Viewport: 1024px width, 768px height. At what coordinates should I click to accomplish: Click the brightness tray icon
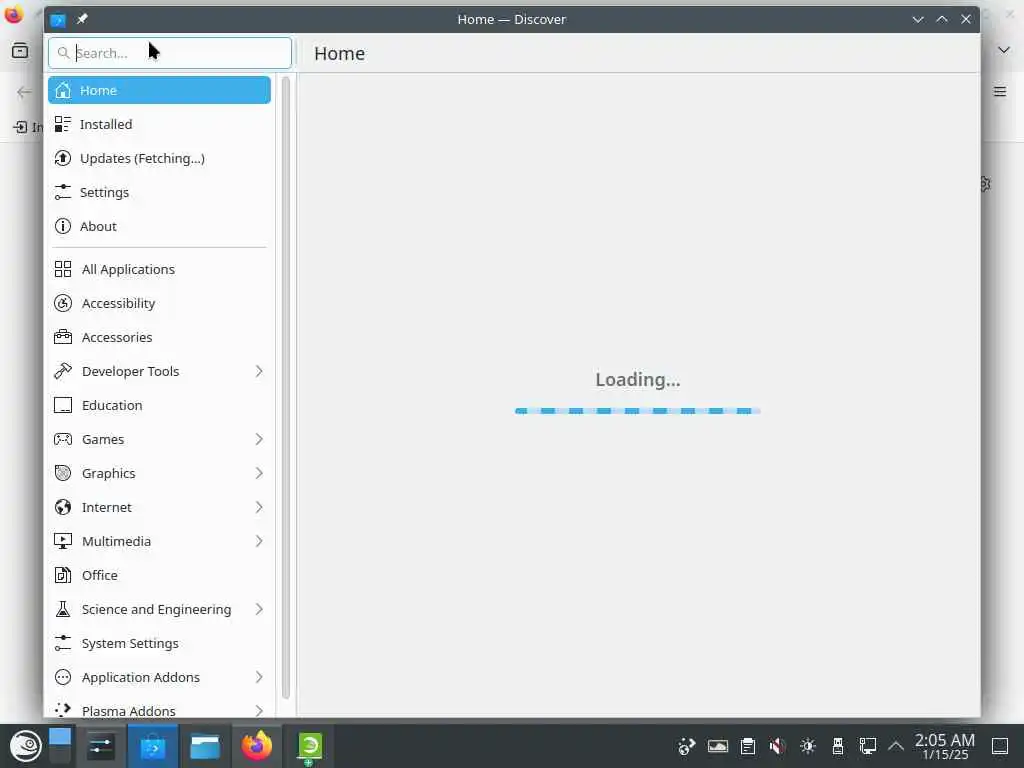[808, 746]
